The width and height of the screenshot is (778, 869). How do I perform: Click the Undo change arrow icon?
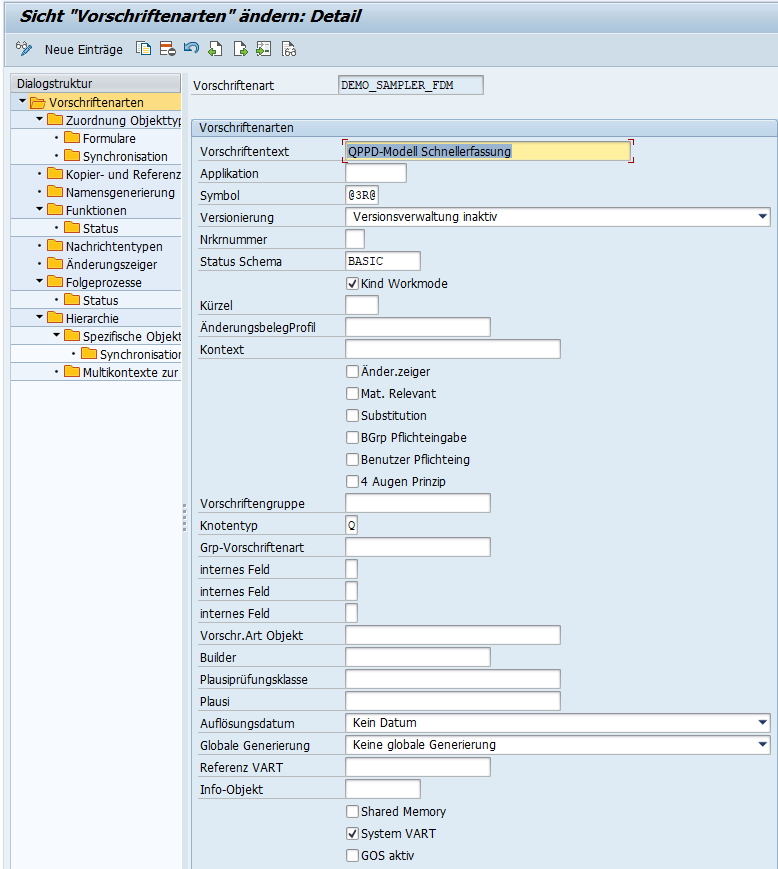point(191,49)
